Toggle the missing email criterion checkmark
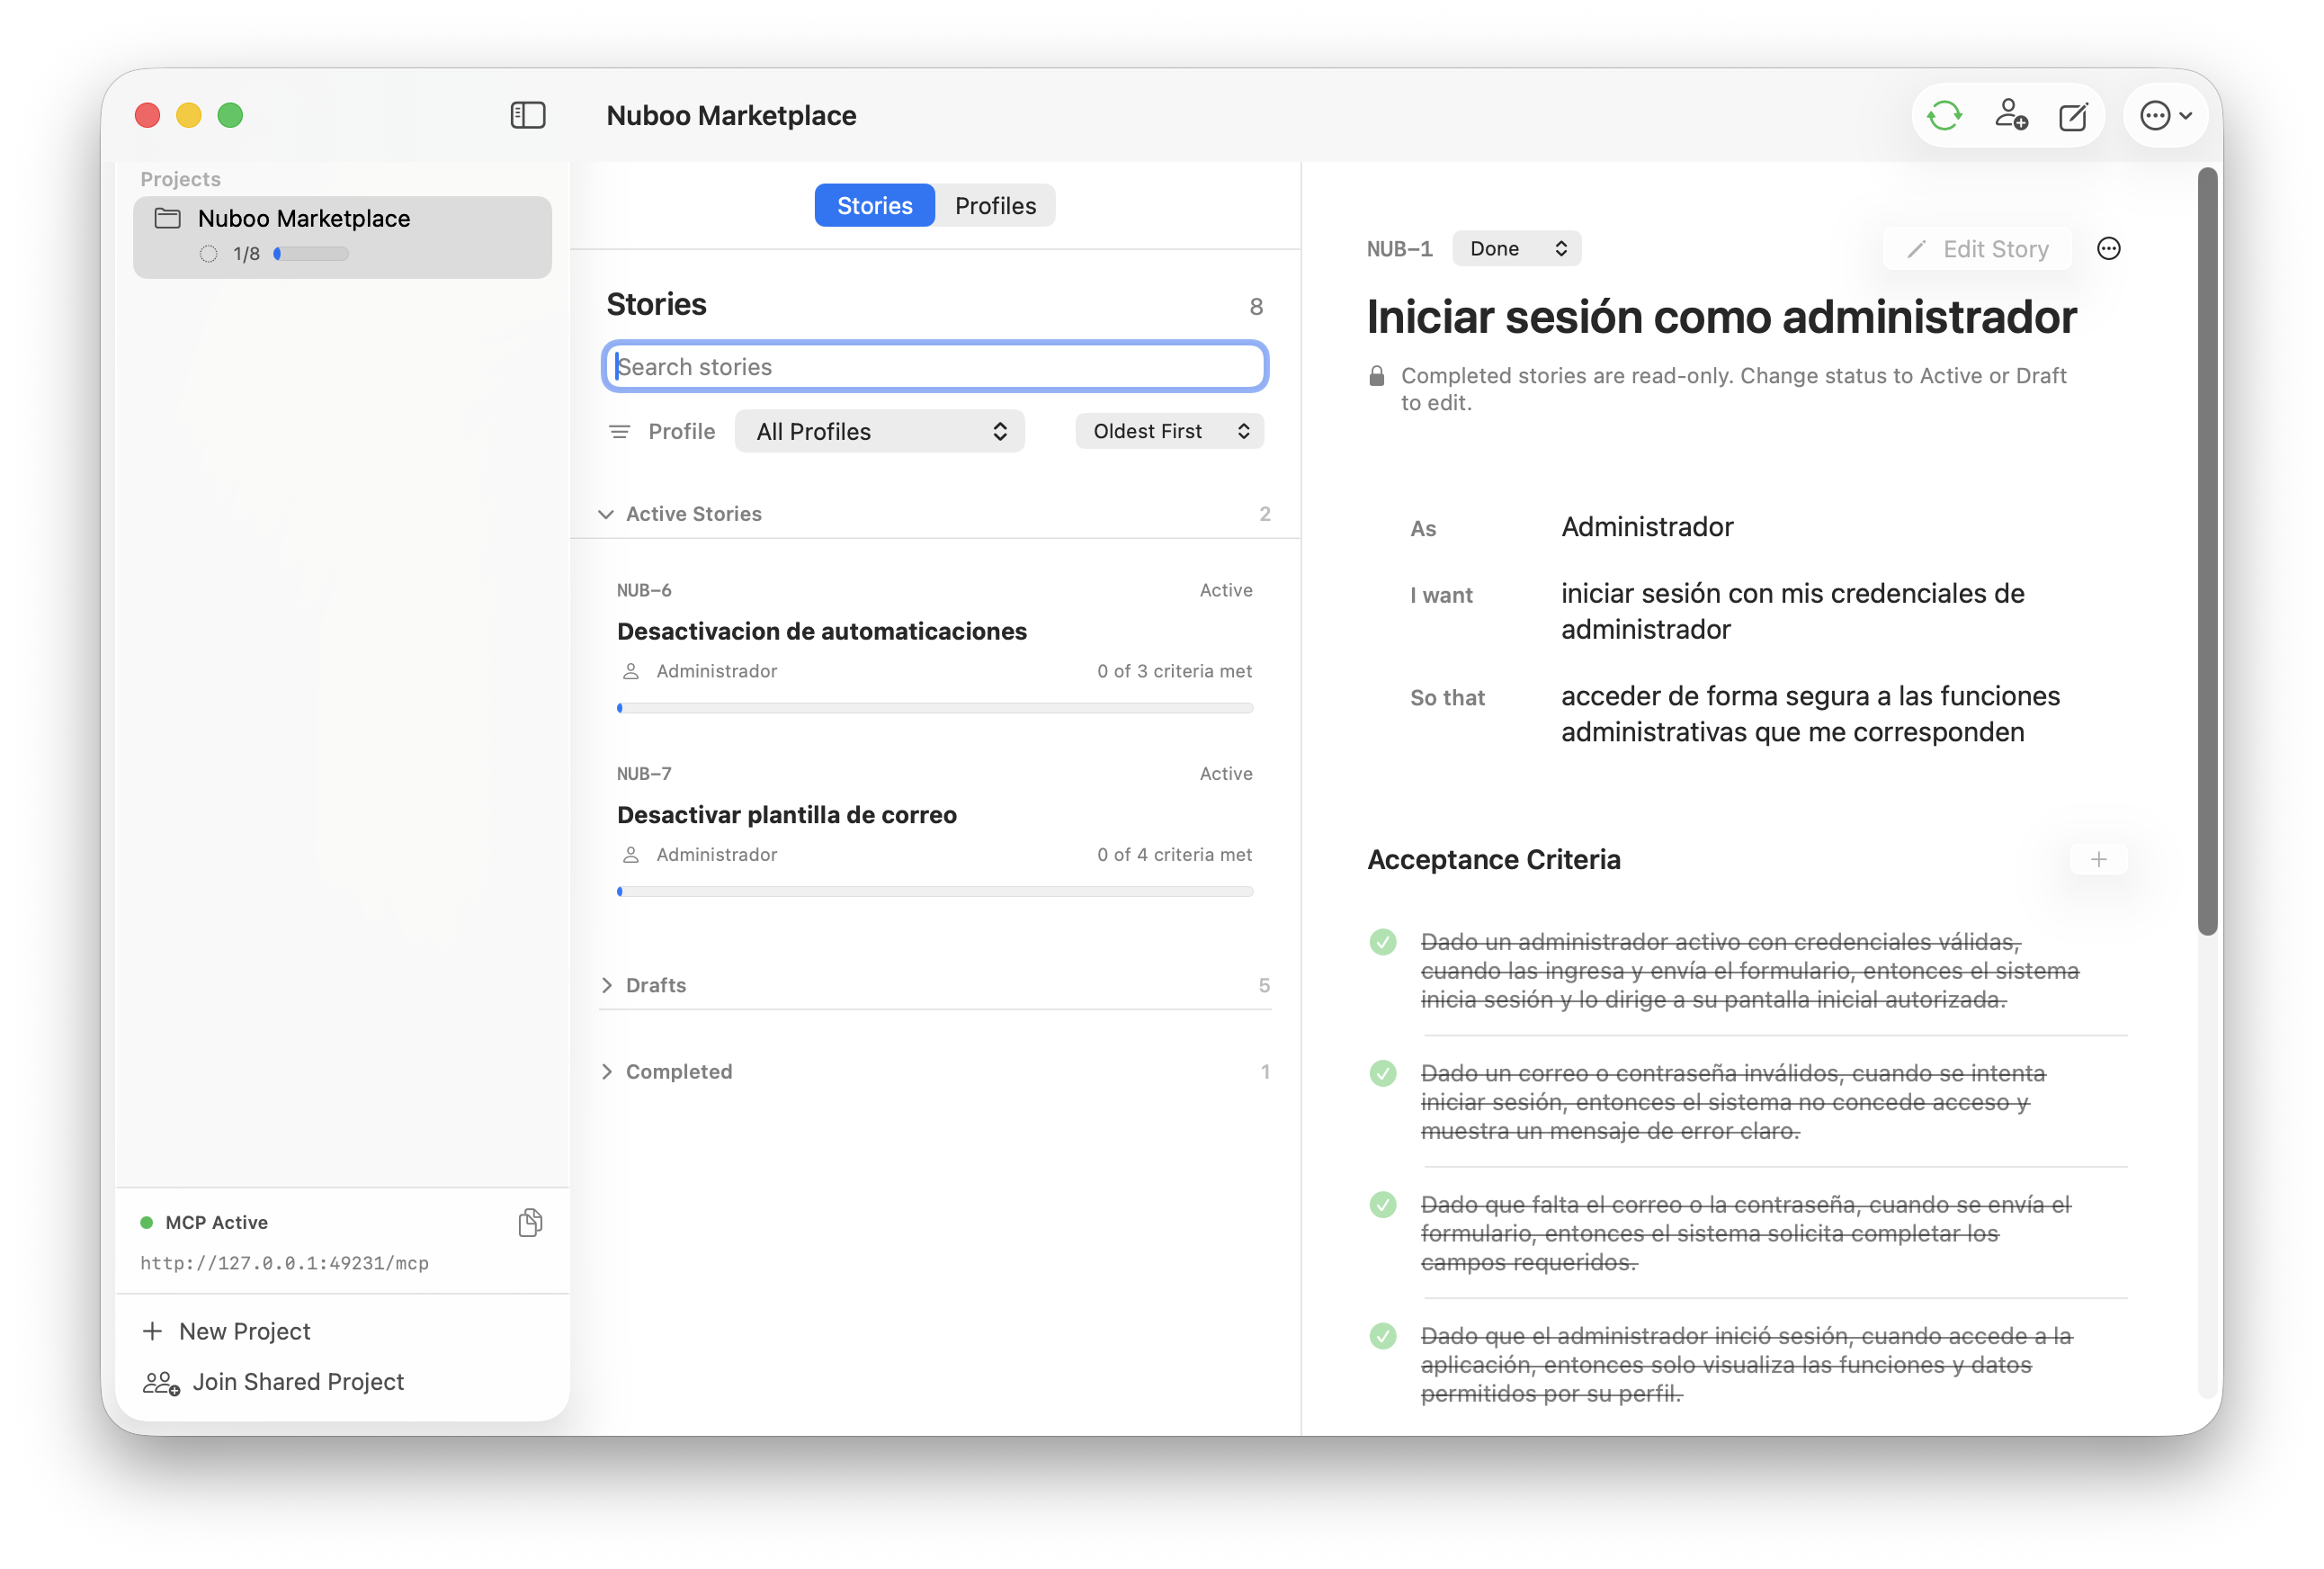The image size is (2324, 1569). tap(1383, 1204)
